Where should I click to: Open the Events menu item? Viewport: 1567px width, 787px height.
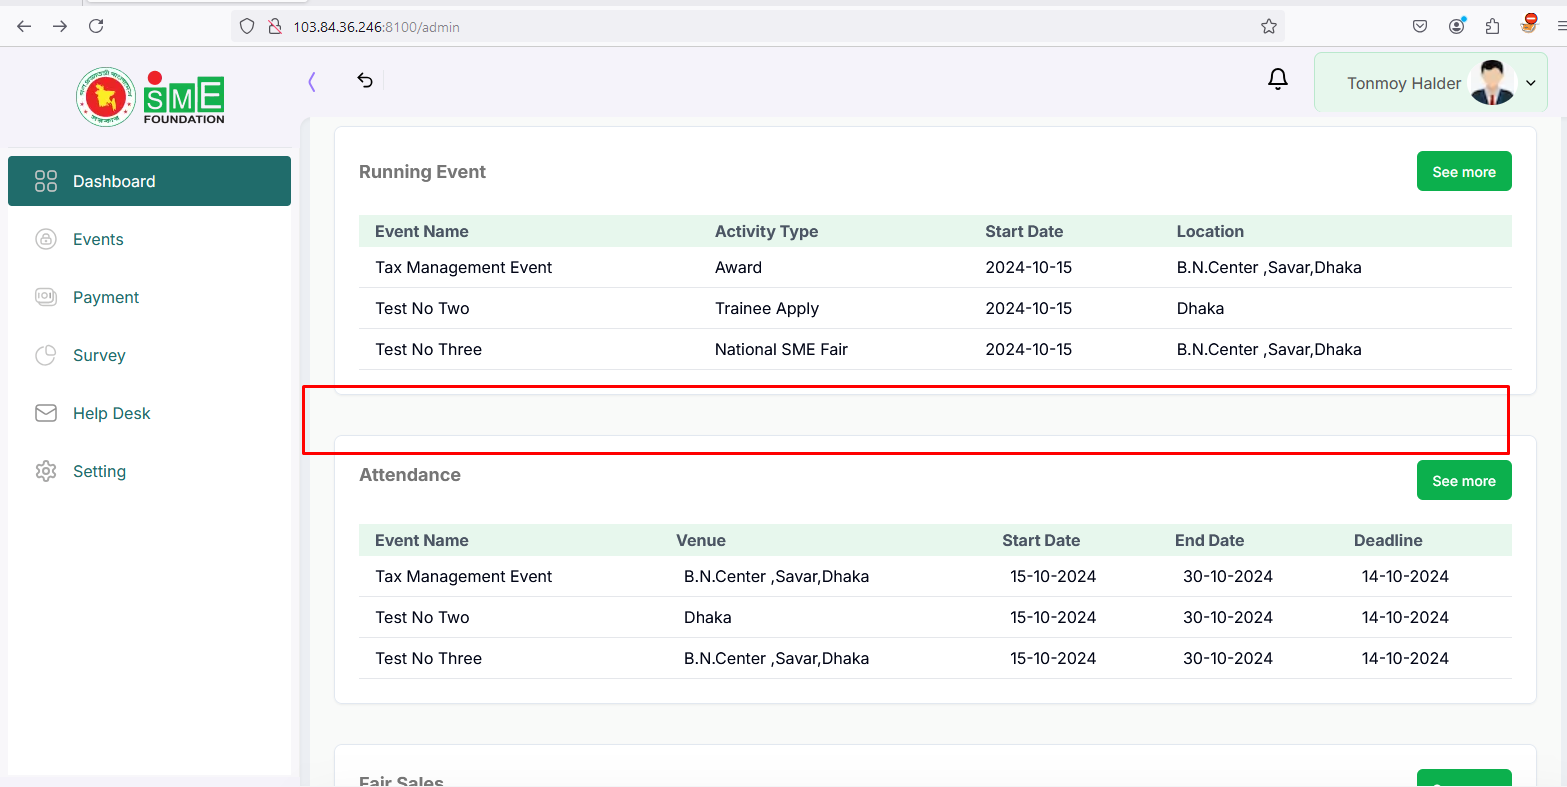[x=149, y=239]
